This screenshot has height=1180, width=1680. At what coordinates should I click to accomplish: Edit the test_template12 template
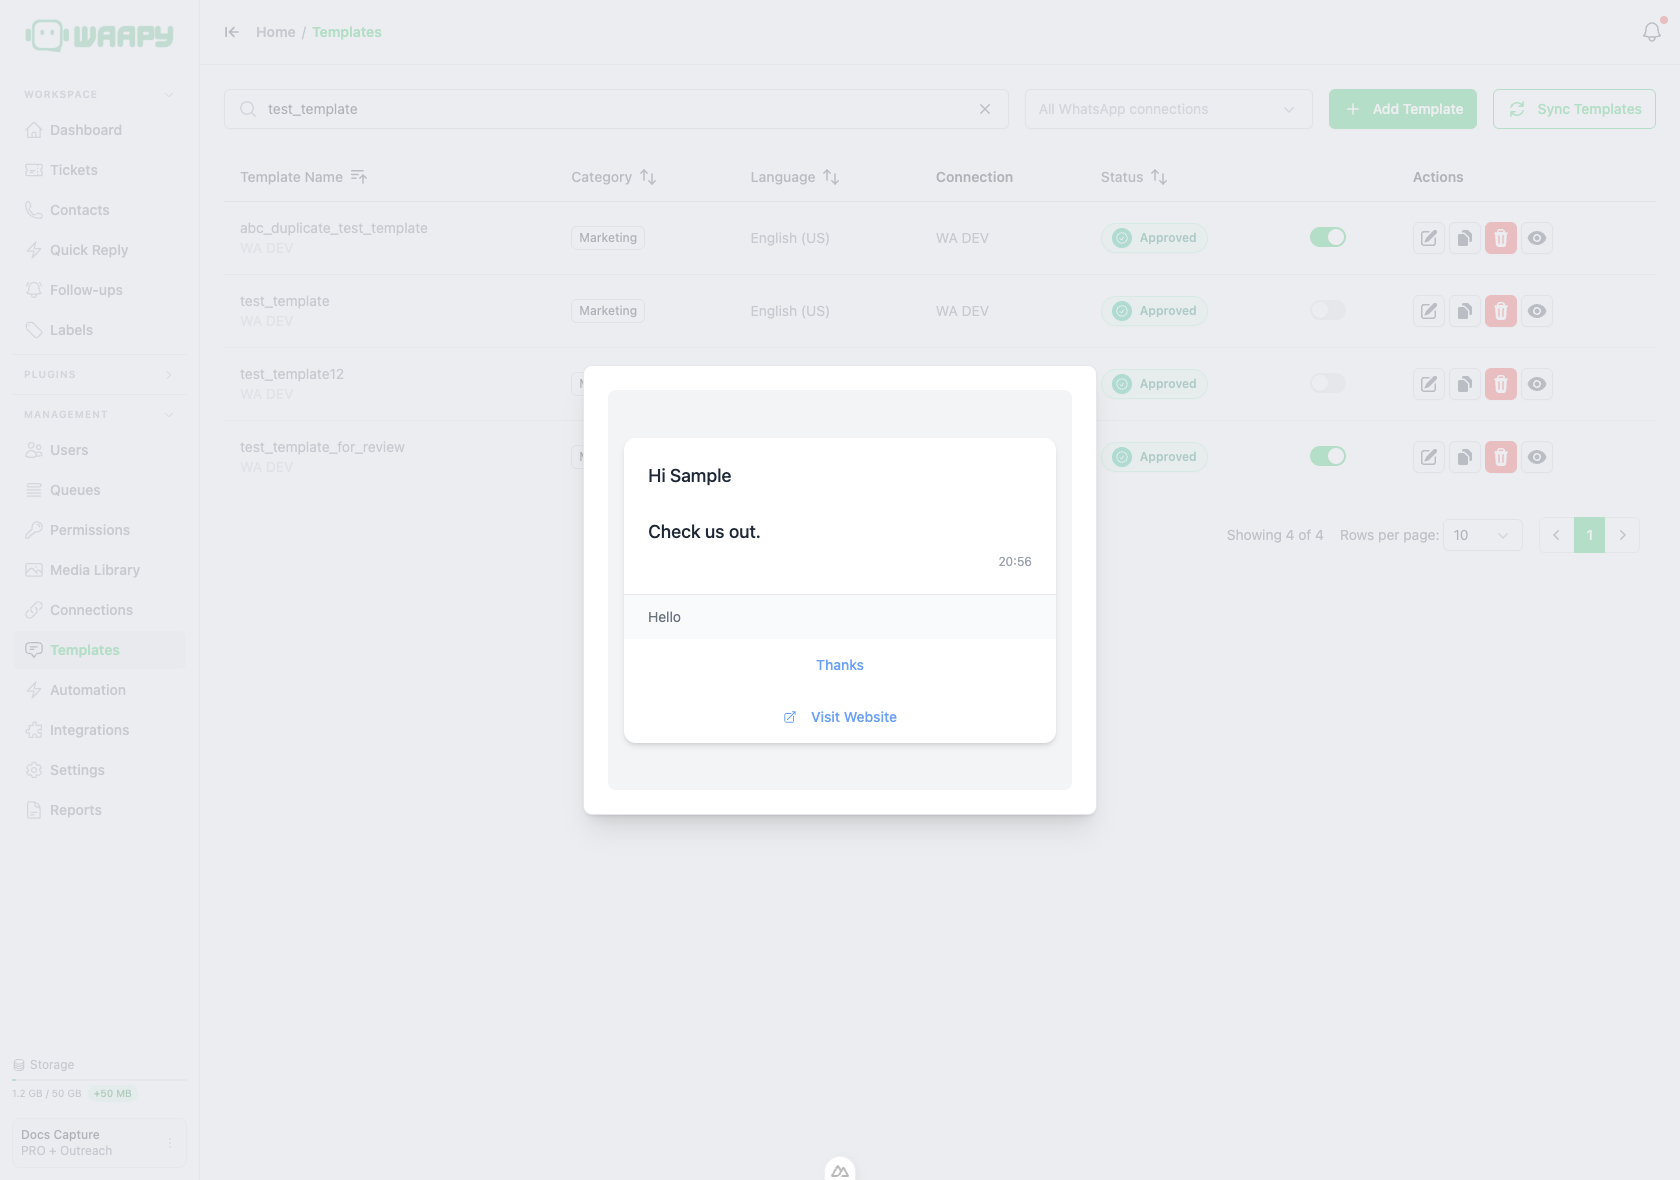click(x=1428, y=384)
